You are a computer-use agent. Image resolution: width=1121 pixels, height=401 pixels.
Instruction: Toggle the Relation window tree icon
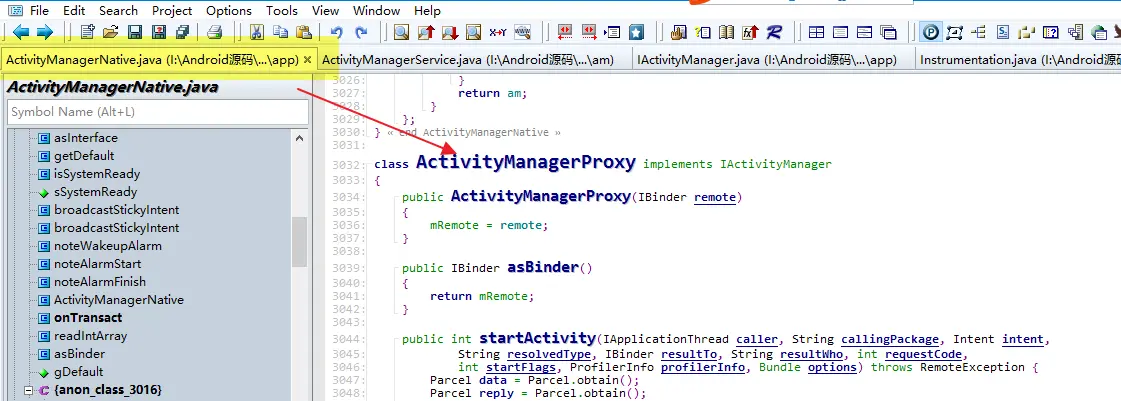pos(978,31)
